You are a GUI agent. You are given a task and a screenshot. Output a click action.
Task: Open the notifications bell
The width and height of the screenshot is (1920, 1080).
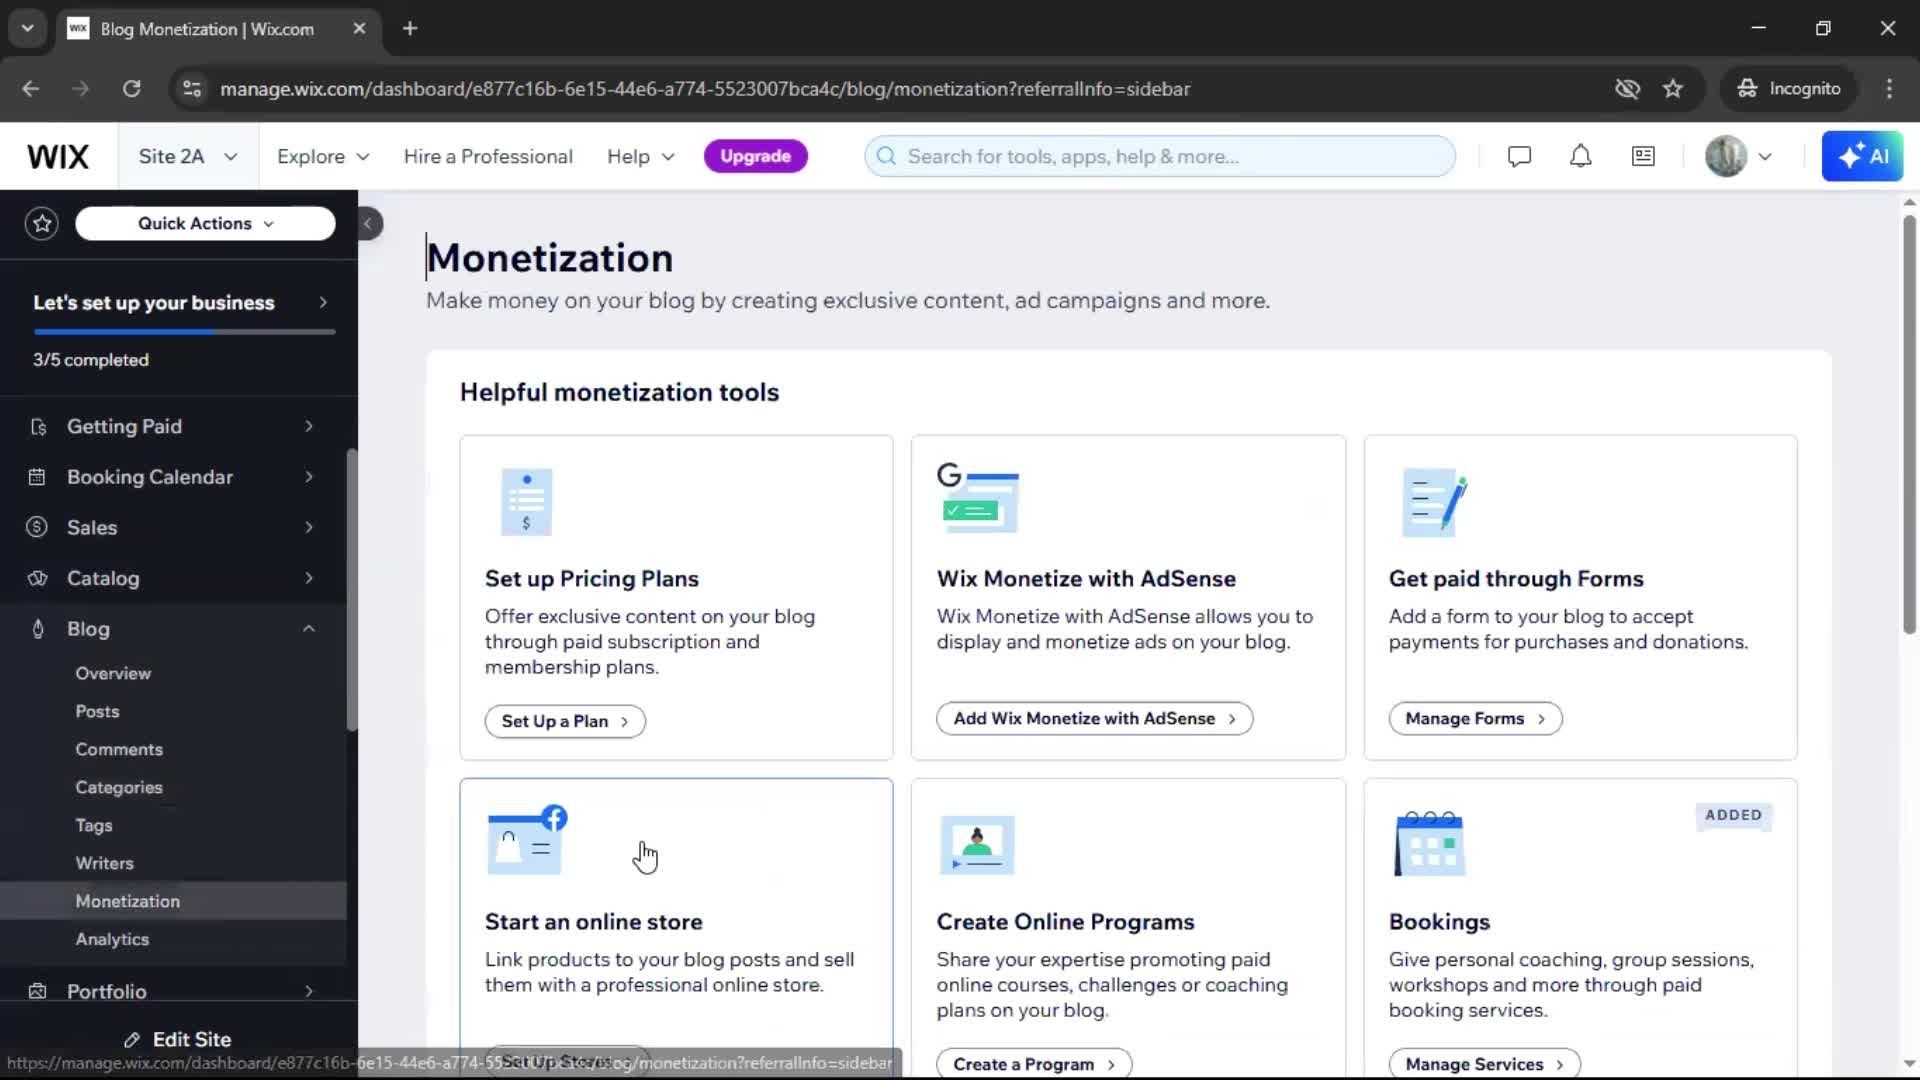pyautogui.click(x=1580, y=156)
